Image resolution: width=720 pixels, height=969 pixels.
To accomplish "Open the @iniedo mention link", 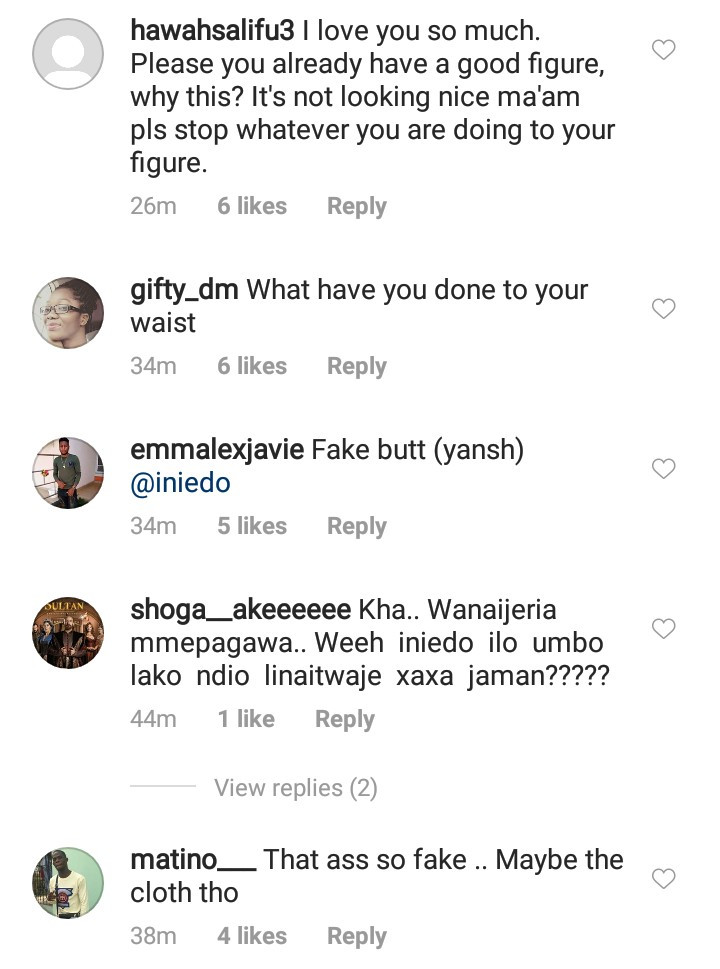I will [x=180, y=483].
